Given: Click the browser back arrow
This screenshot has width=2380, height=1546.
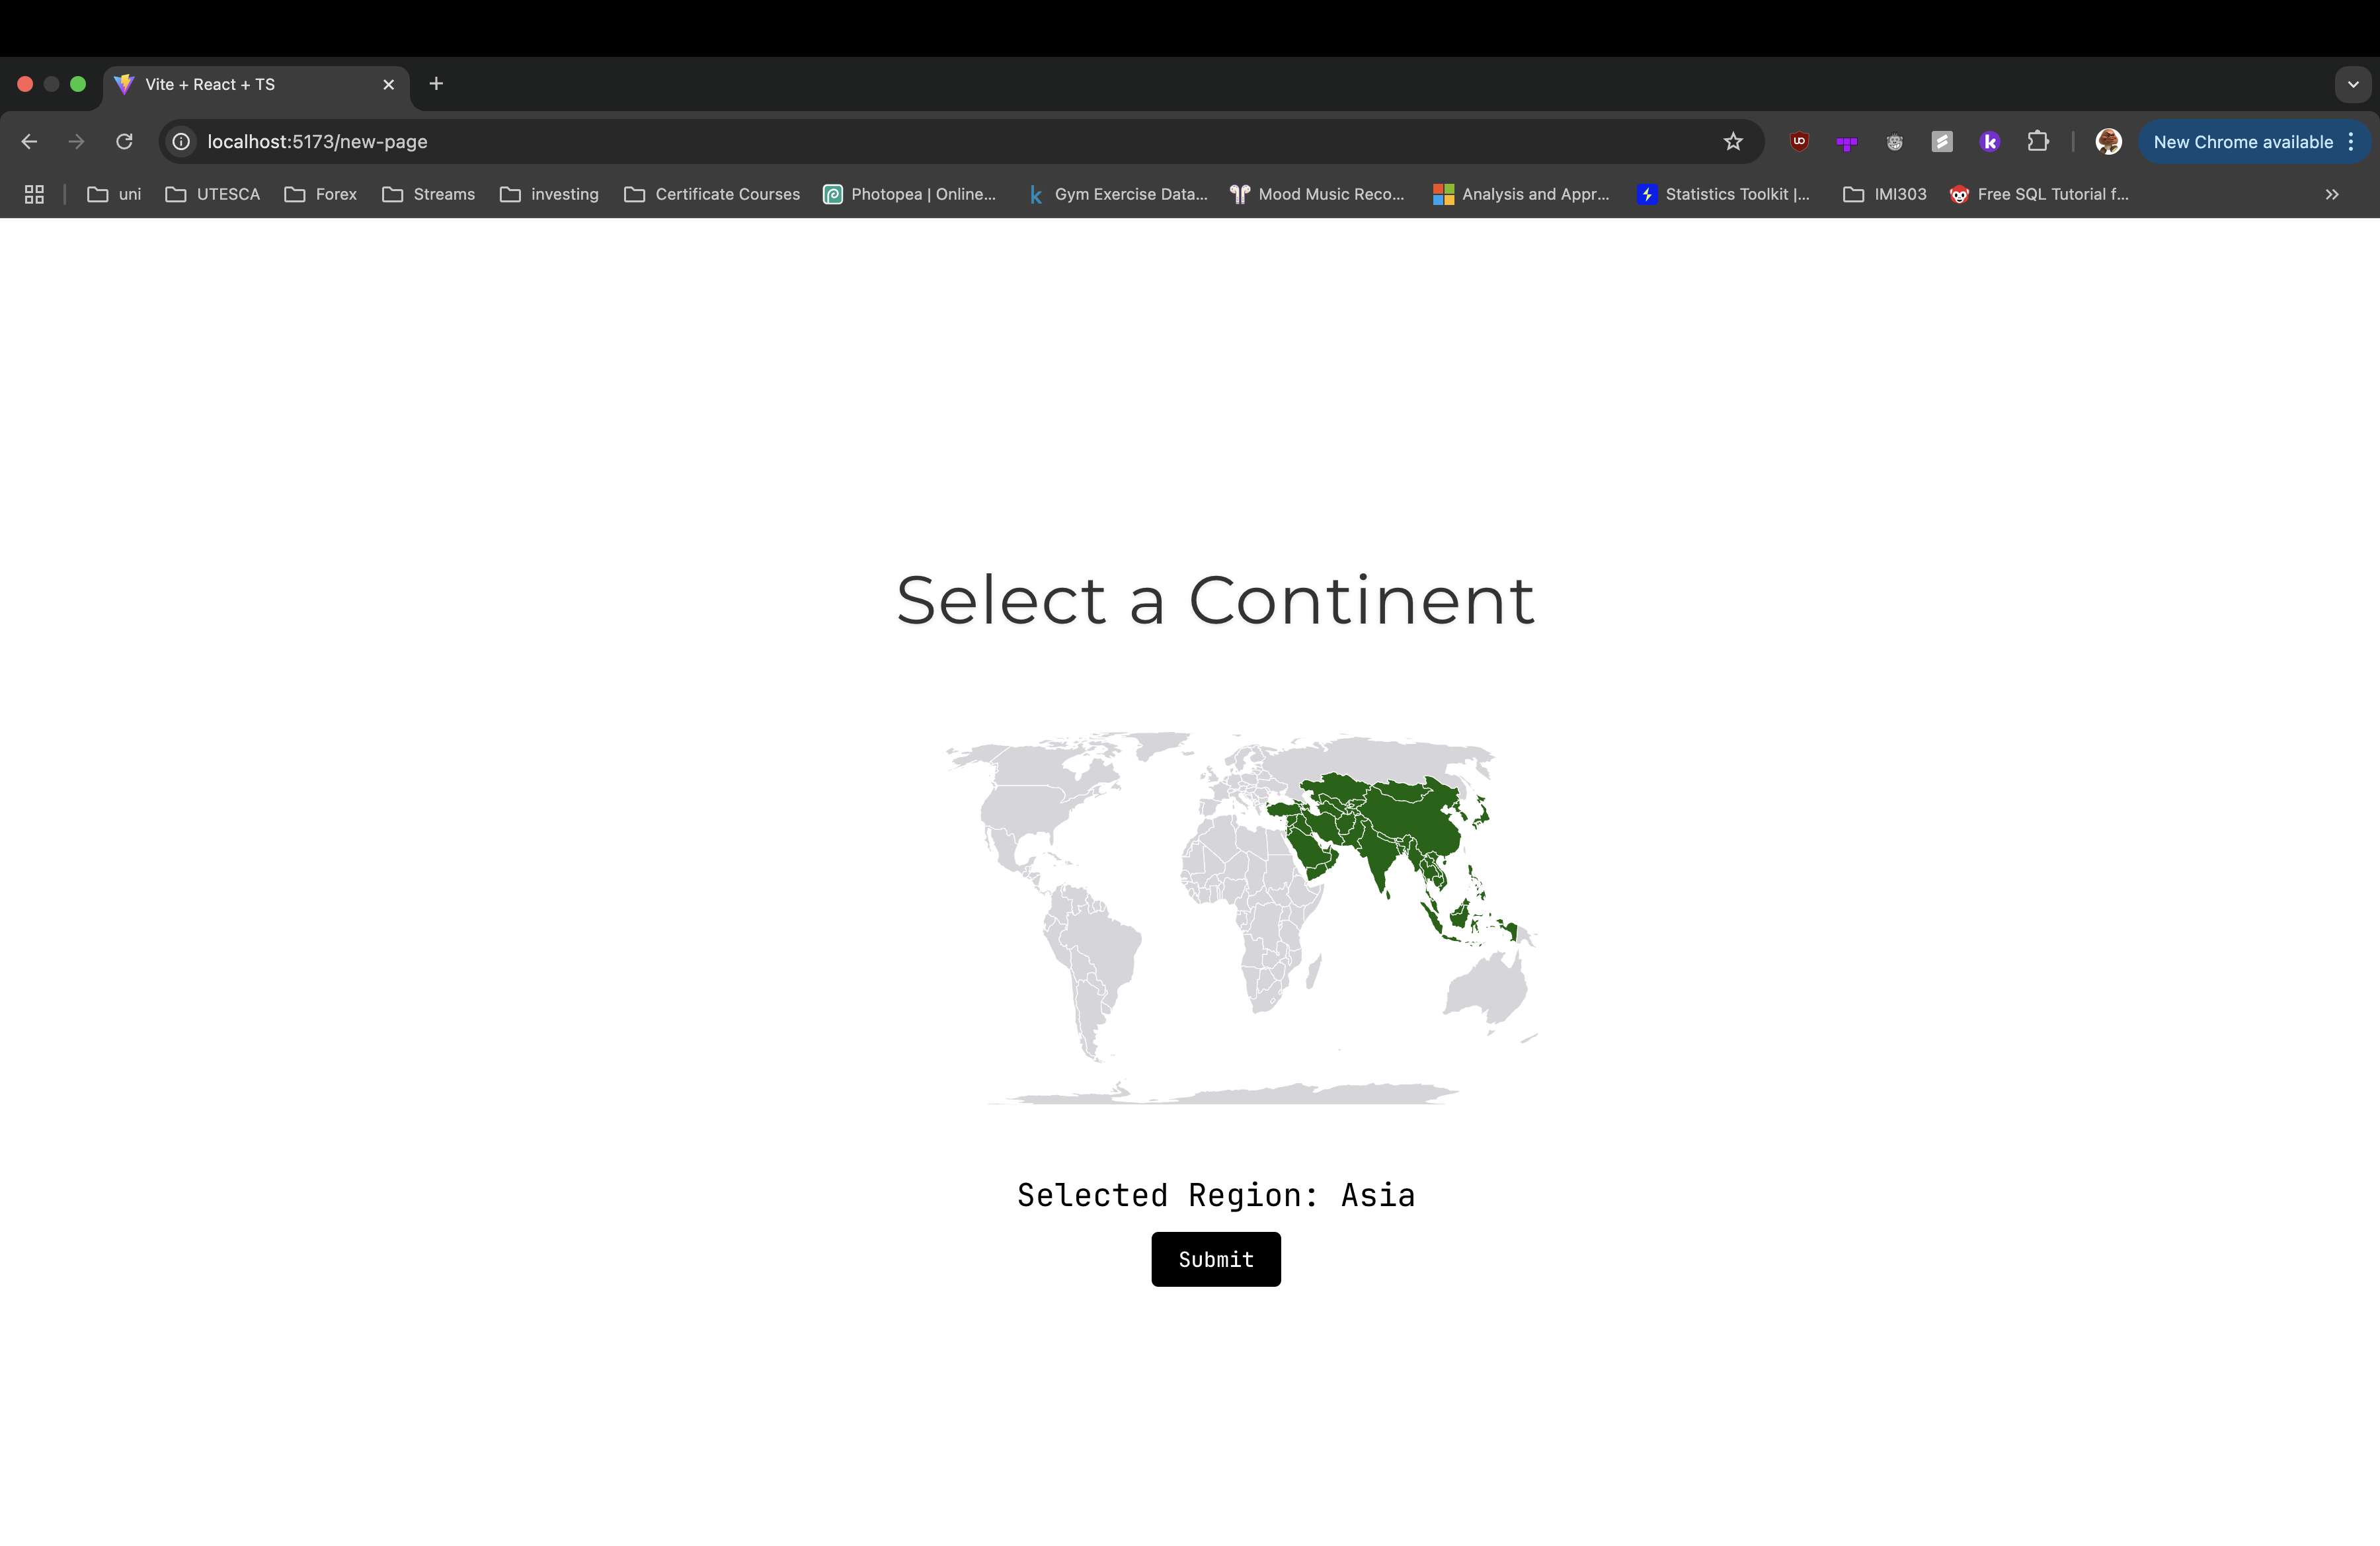Looking at the screenshot, I should click(29, 142).
